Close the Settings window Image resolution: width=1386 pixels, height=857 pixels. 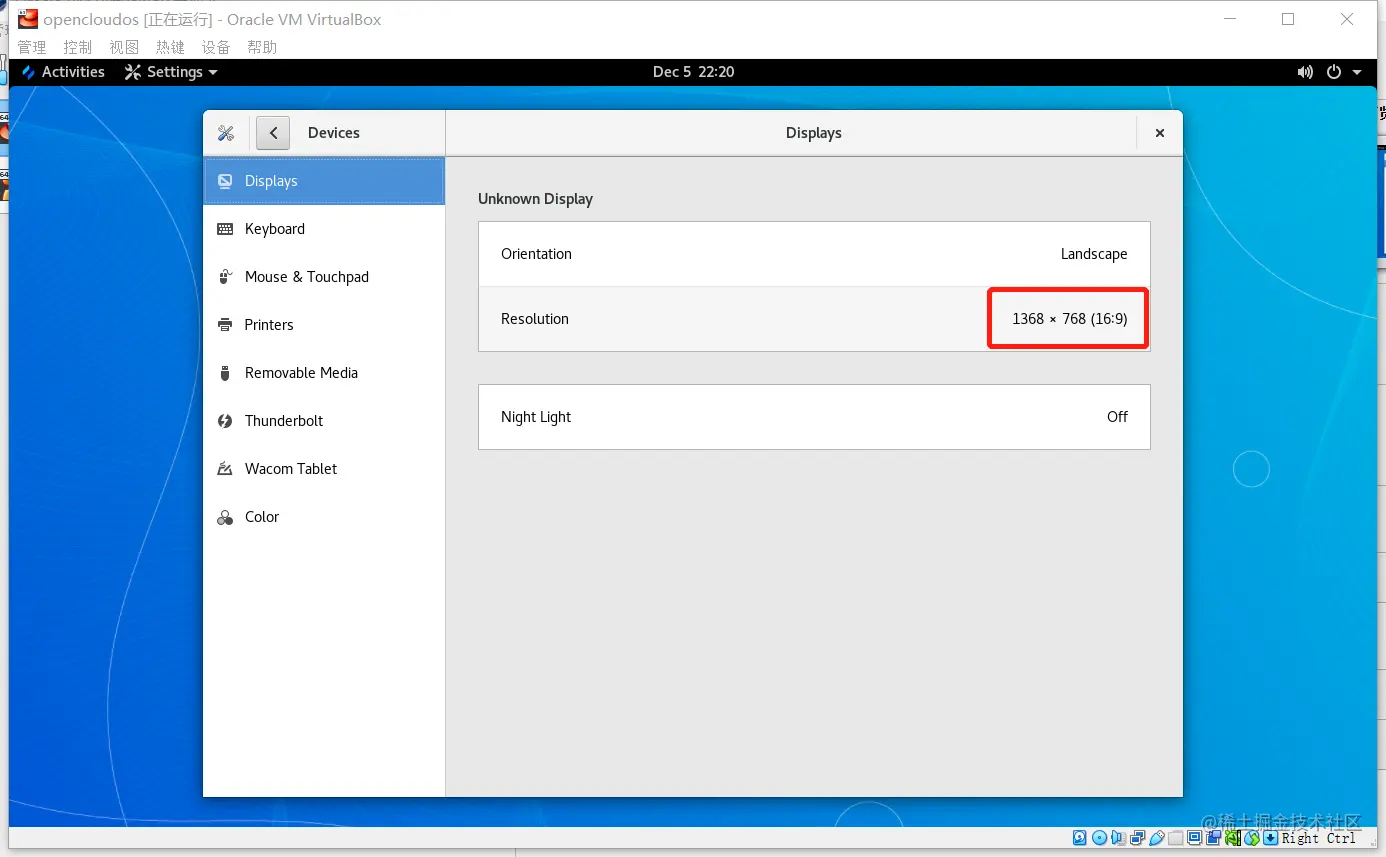pyautogui.click(x=1160, y=133)
